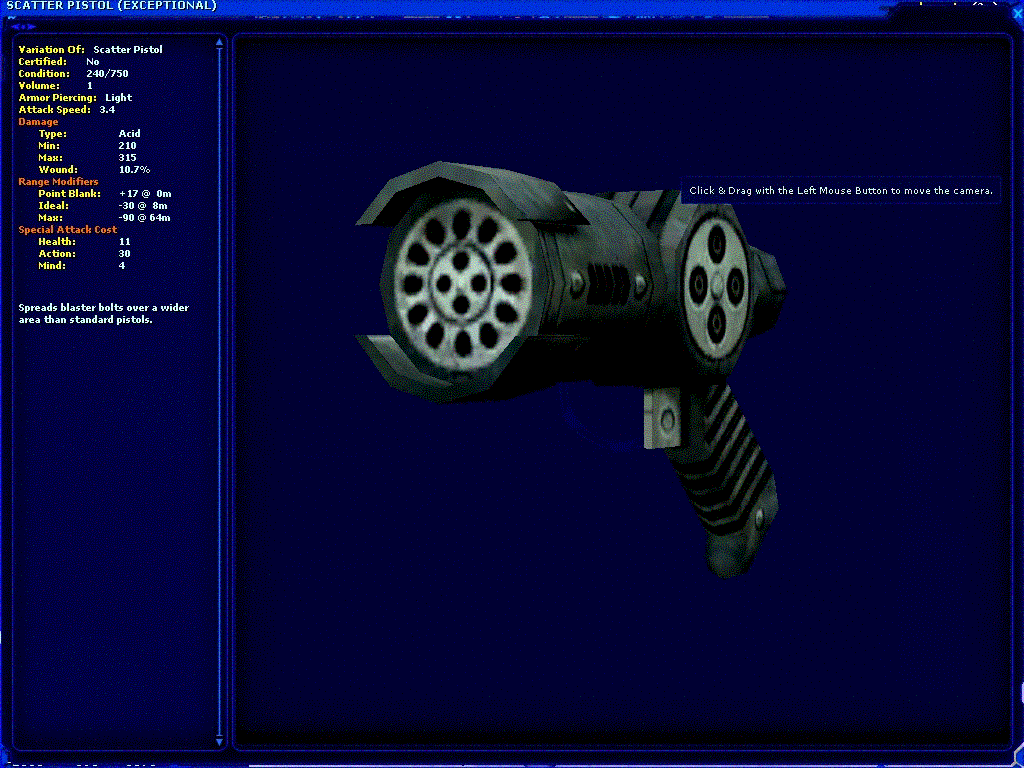Click the 'Attack Speed:' label
This screenshot has height=768, width=1024.
[54, 110]
